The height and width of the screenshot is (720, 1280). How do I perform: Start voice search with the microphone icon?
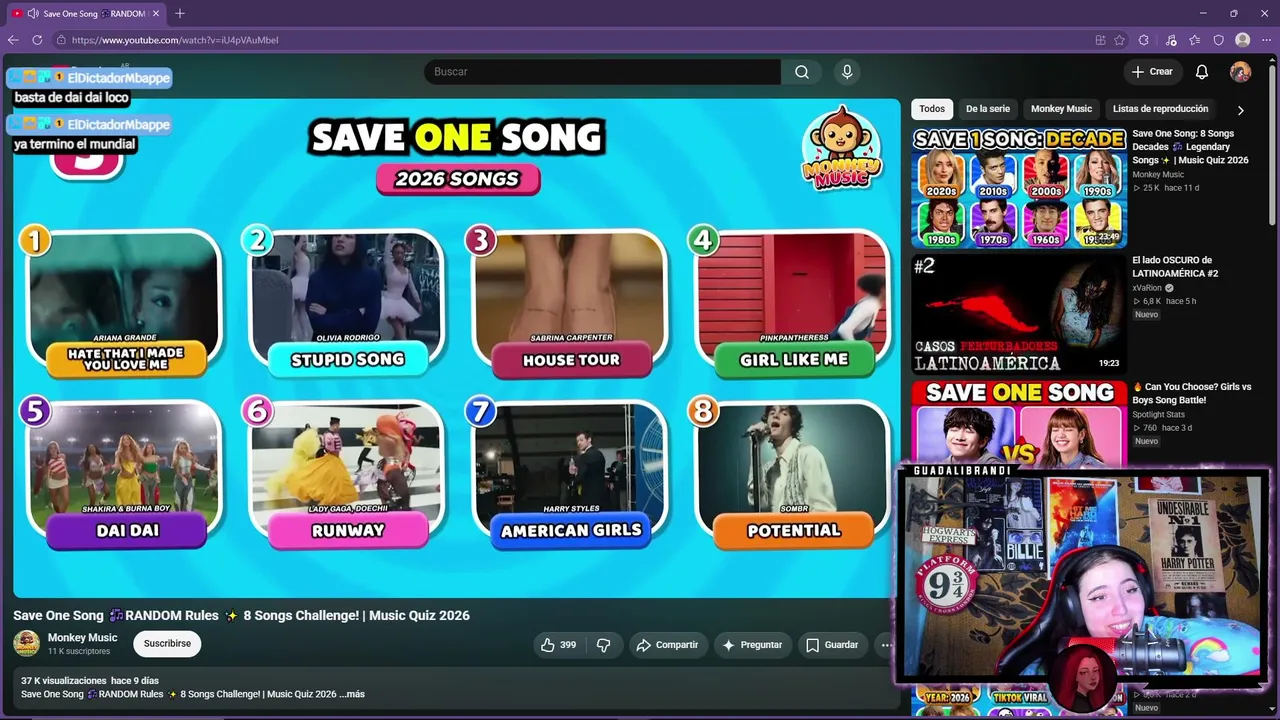pos(847,72)
